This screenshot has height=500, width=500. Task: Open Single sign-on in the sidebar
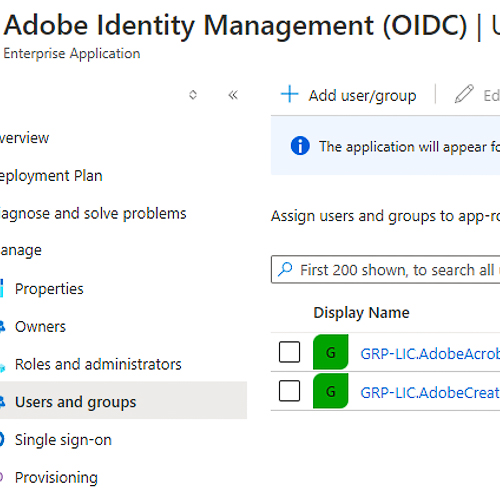tap(63, 440)
